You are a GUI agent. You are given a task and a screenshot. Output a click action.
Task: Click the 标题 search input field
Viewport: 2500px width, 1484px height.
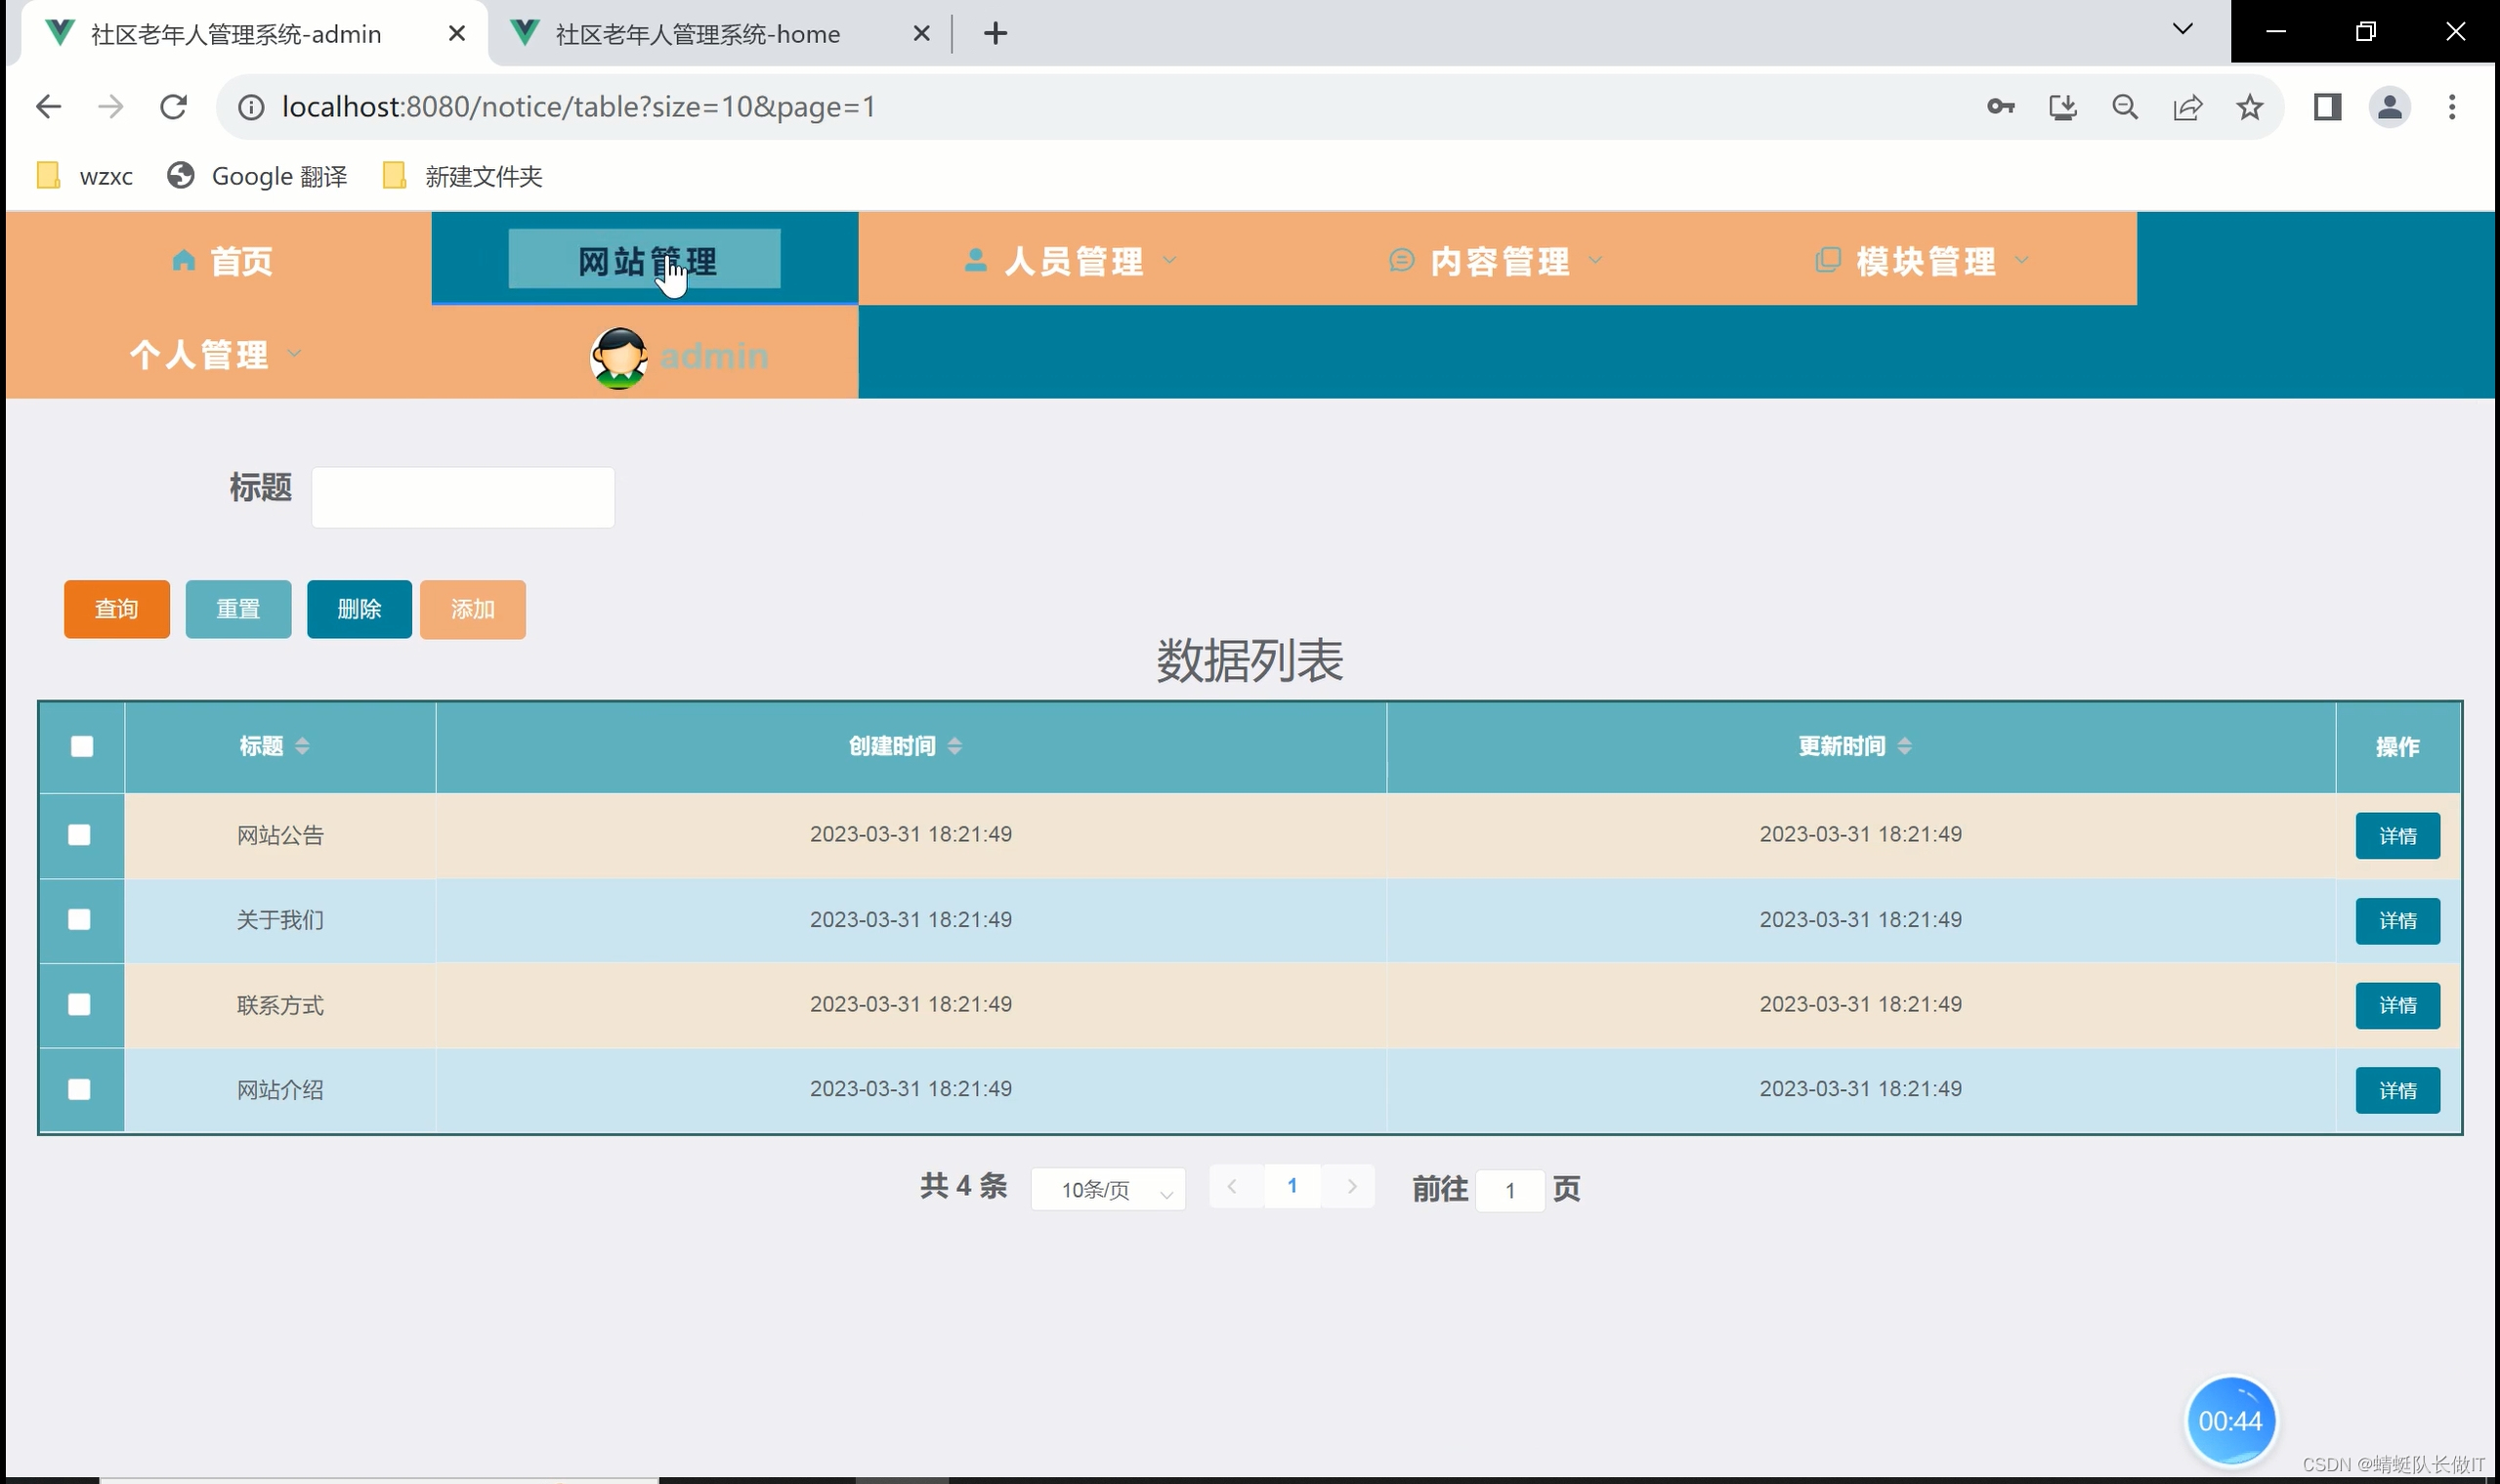(x=462, y=497)
